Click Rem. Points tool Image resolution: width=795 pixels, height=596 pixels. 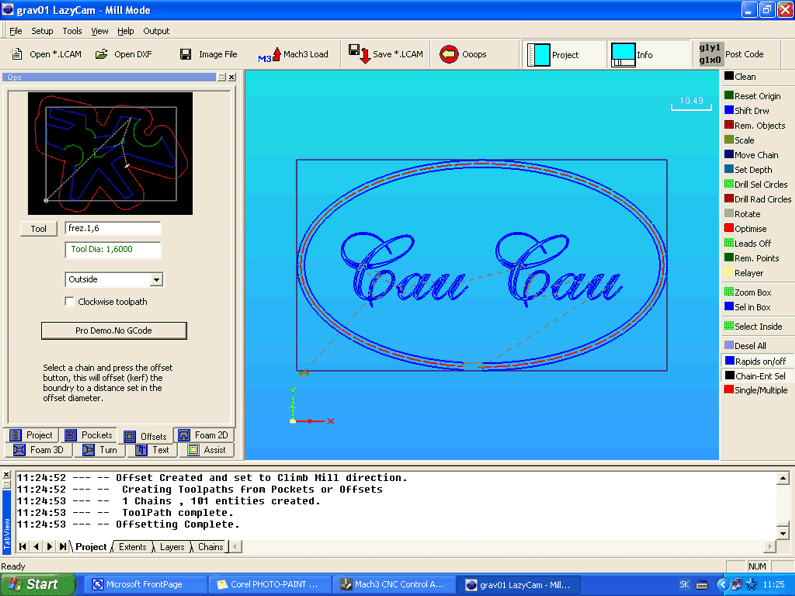(x=751, y=257)
